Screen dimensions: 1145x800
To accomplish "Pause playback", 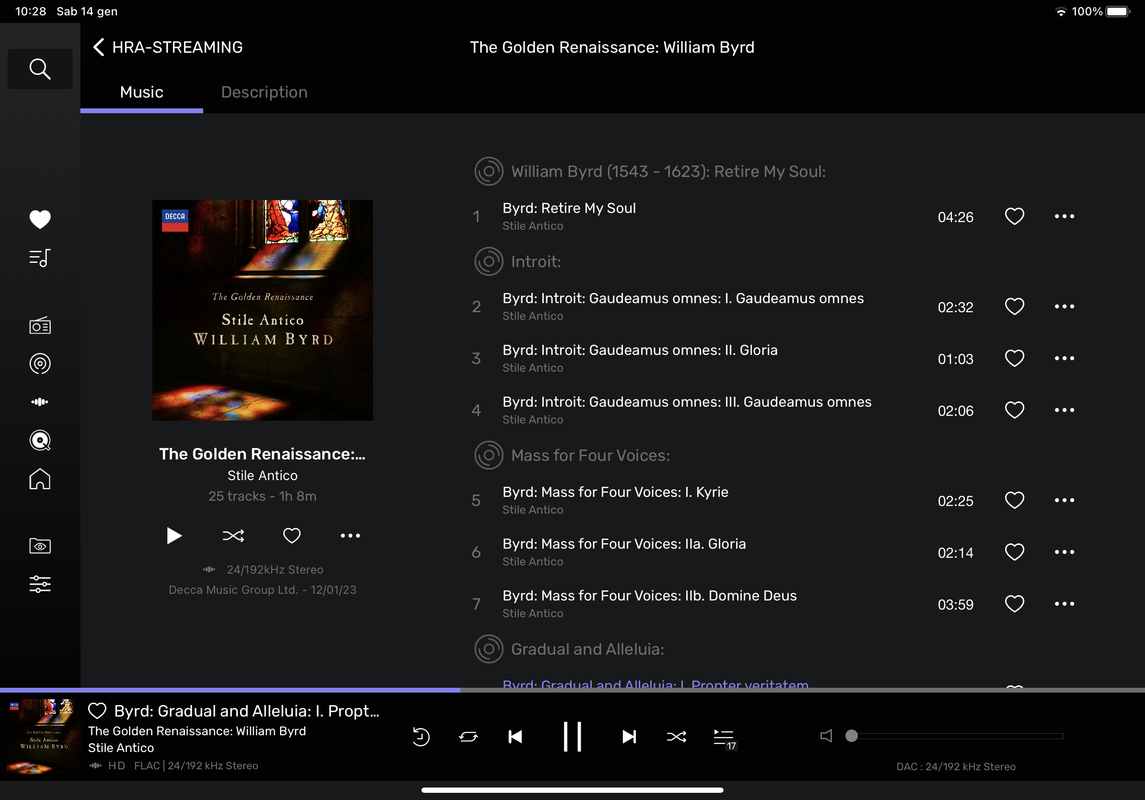I will pyautogui.click(x=572, y=736).
